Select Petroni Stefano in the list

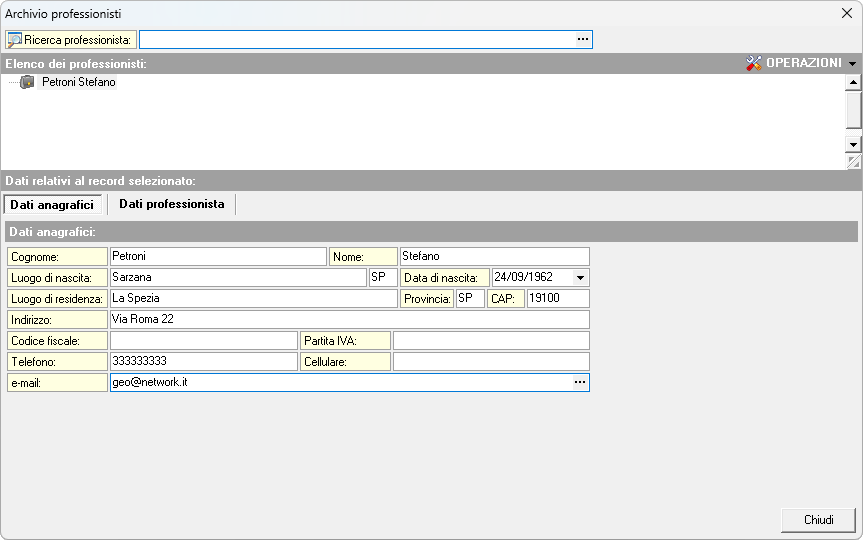[x=78, y=83]
